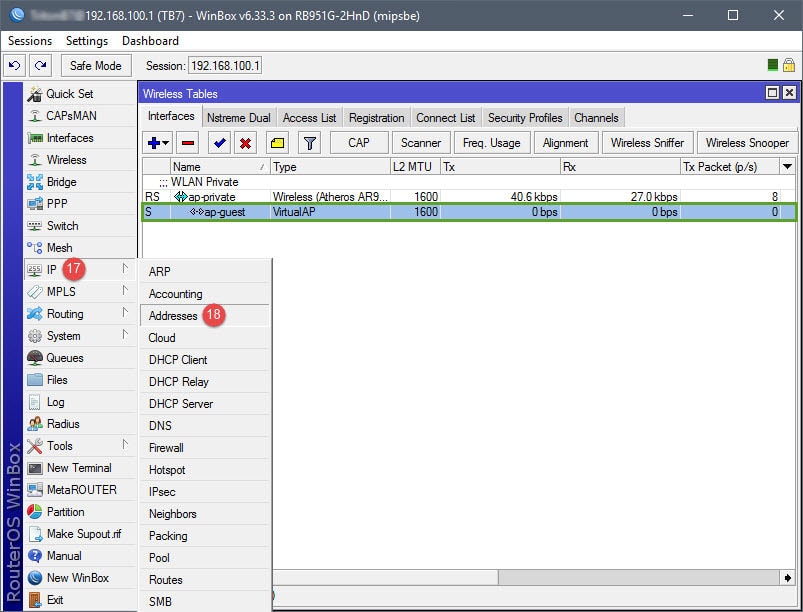Select the ap-guest VirtualAP row
This screenshot has height=612, width=803.
[469, 212]
